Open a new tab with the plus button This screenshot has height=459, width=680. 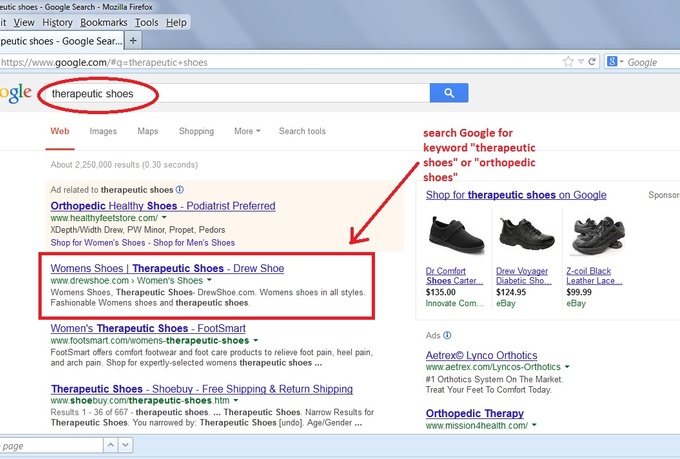pyautogui.click(x=134, y=40)
